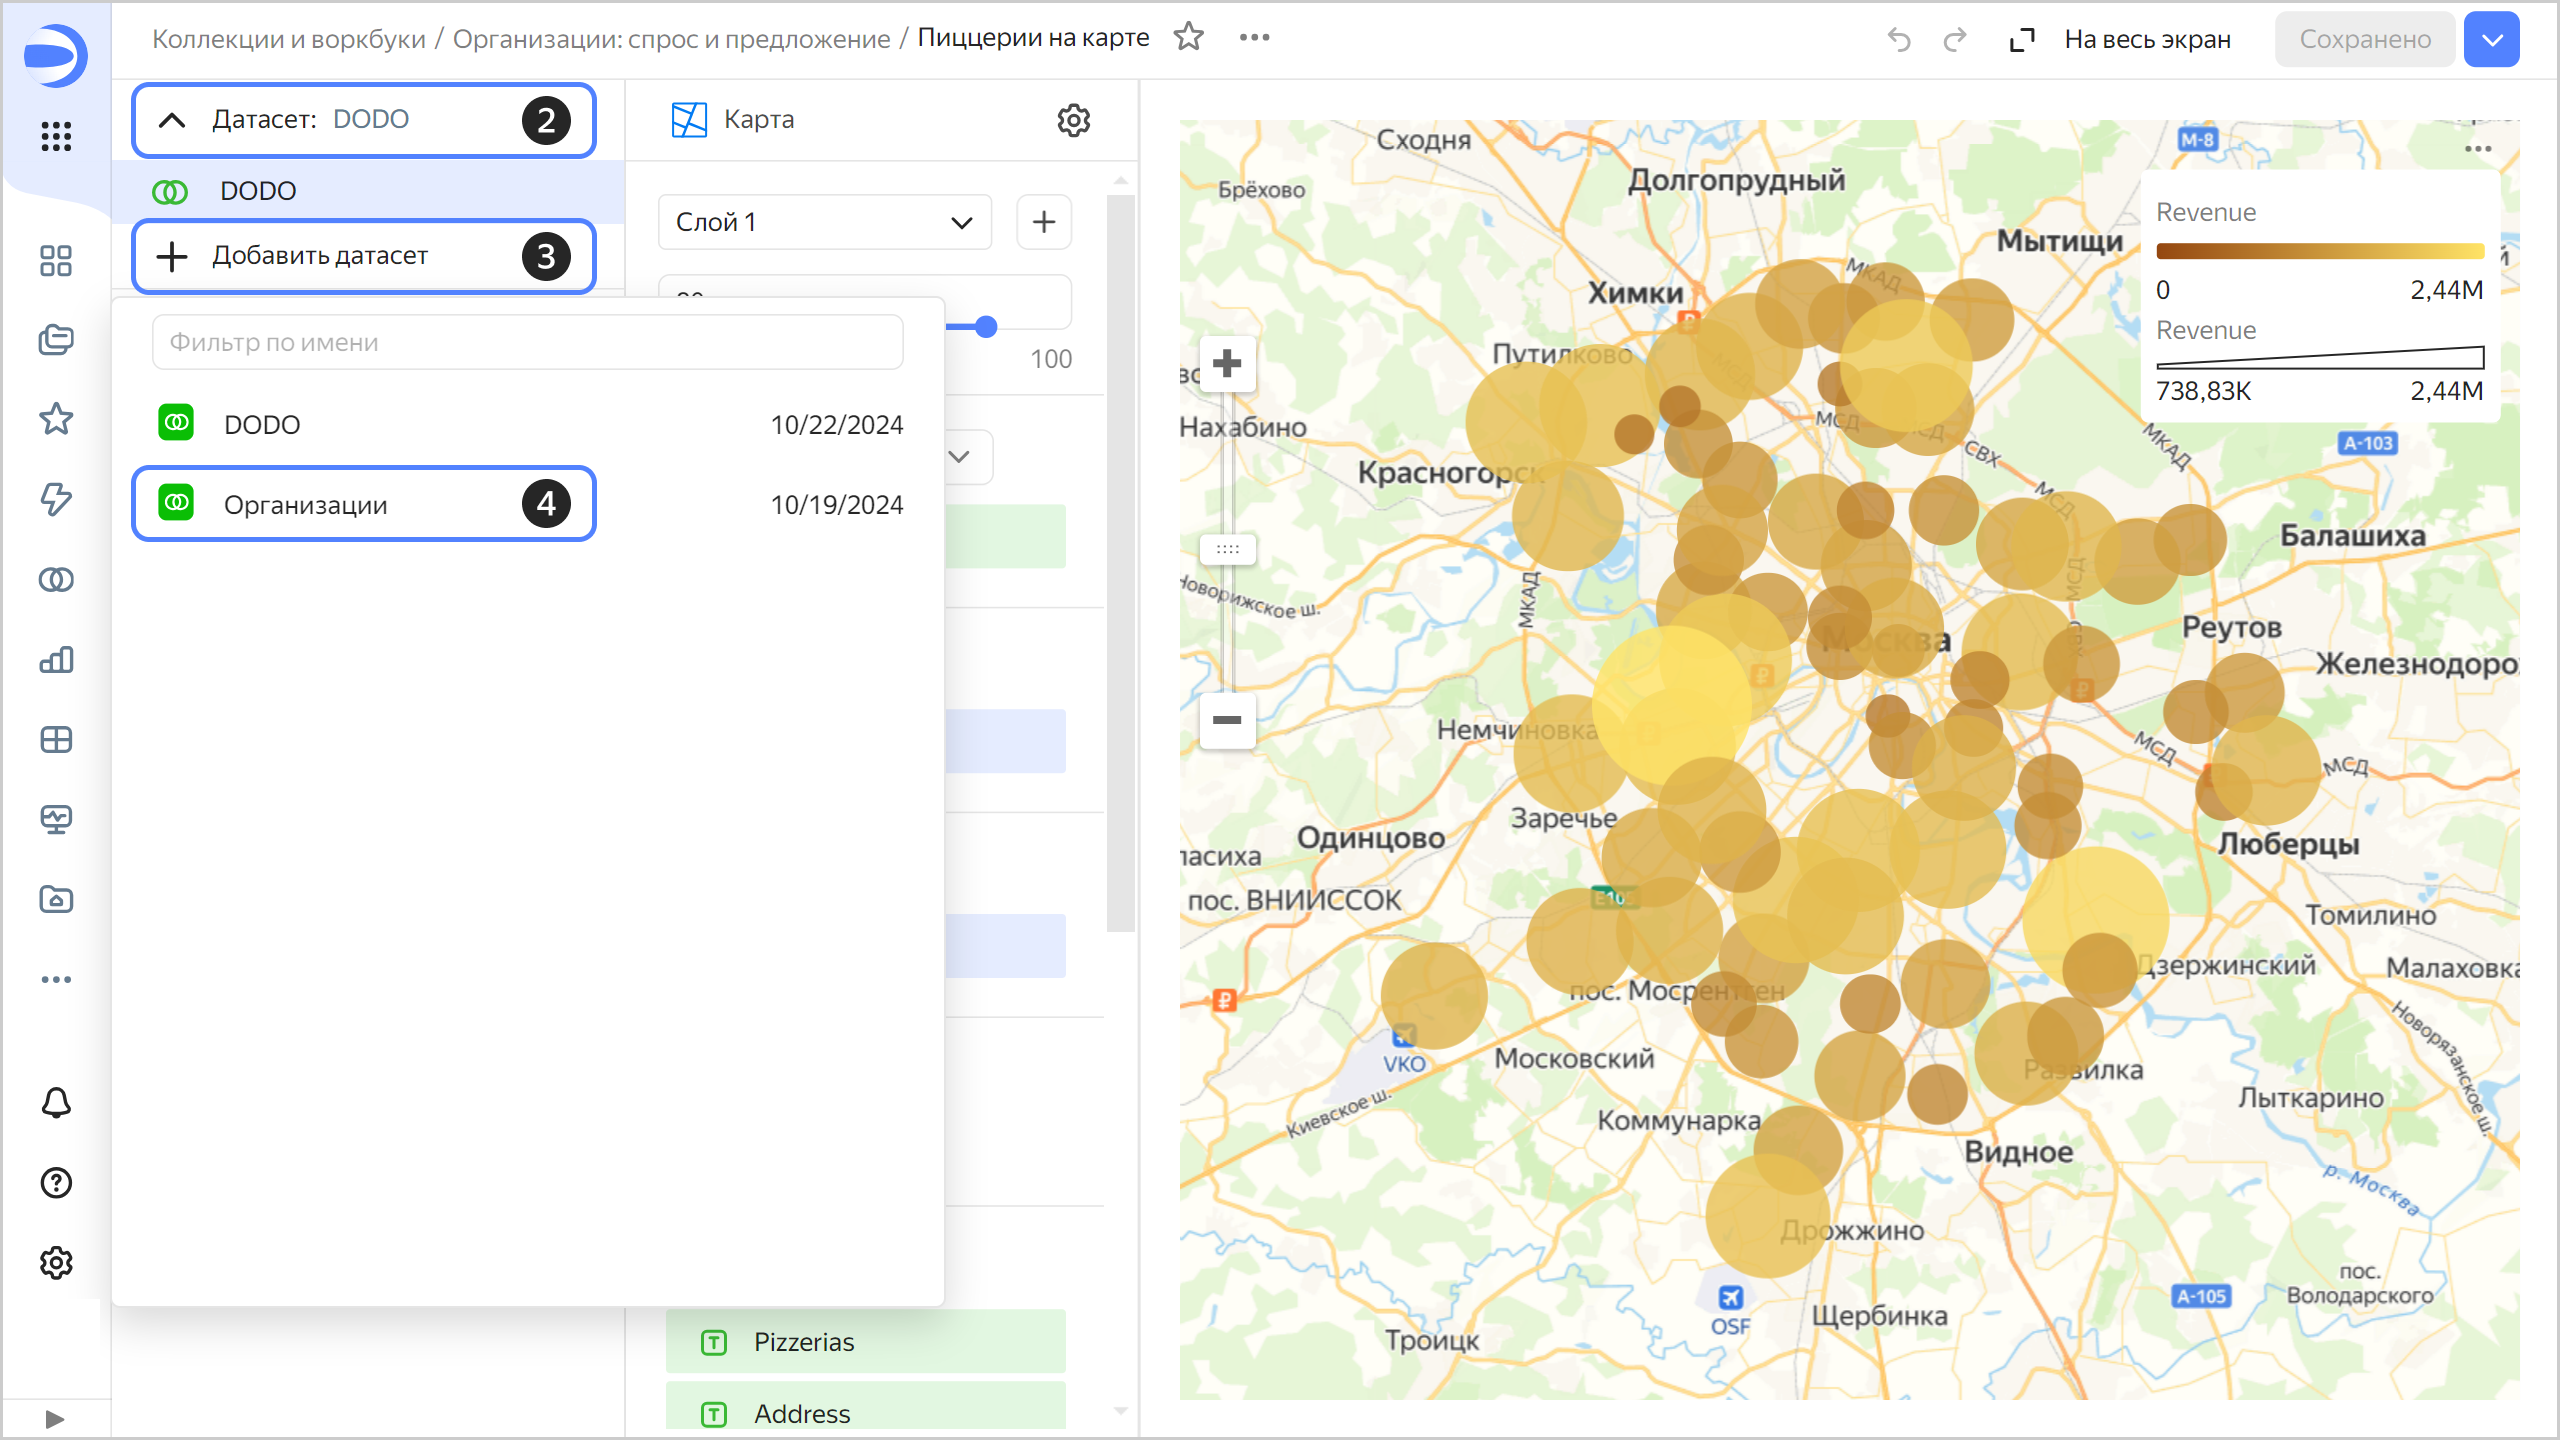
Task: Open the services grid menu icon
Action: coord(56,136)
